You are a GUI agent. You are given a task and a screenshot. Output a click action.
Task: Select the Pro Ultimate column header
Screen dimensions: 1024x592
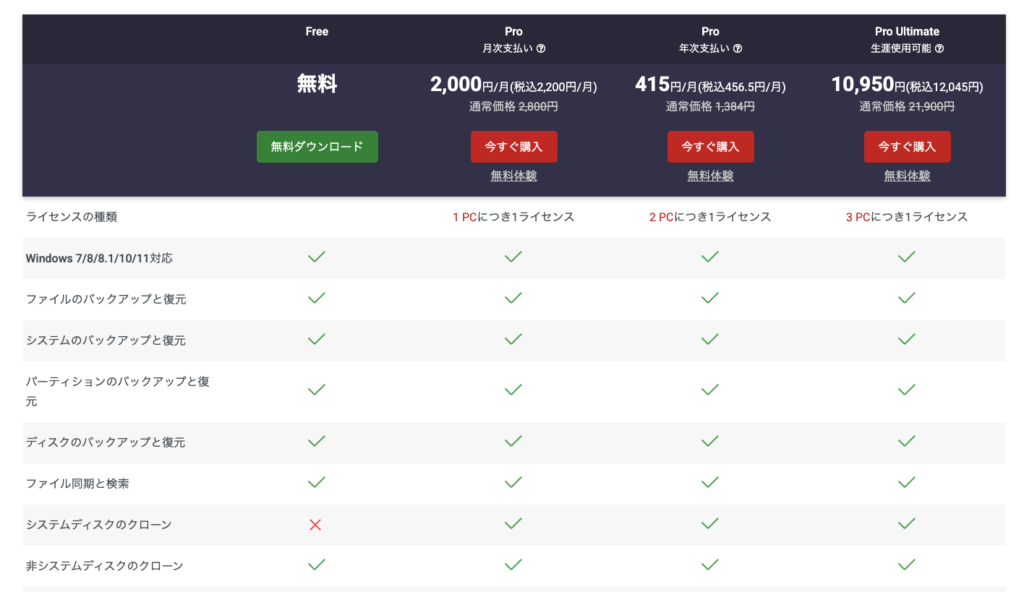(x=906, y=31)
